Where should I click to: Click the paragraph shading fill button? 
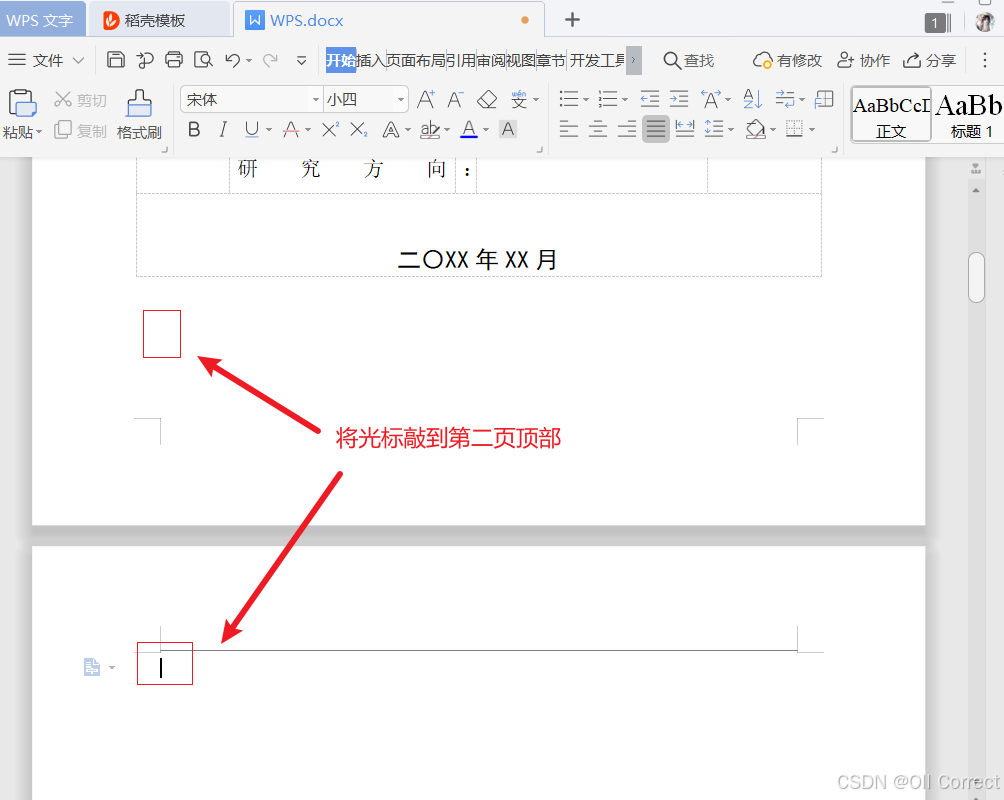(756, 129)
